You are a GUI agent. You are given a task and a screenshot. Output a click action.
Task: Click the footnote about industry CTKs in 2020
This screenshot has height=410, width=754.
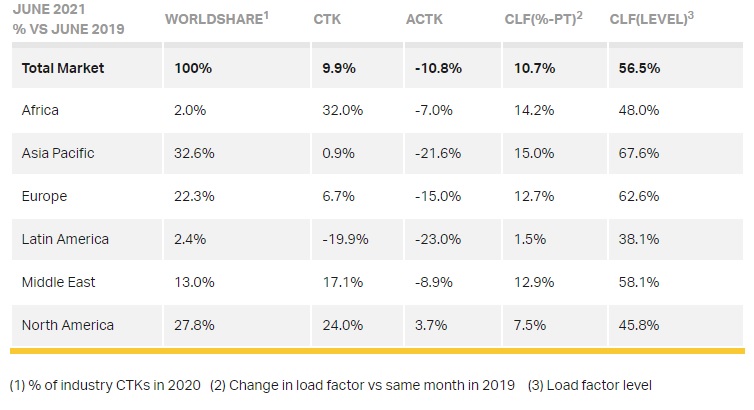[x=105, y=385]
